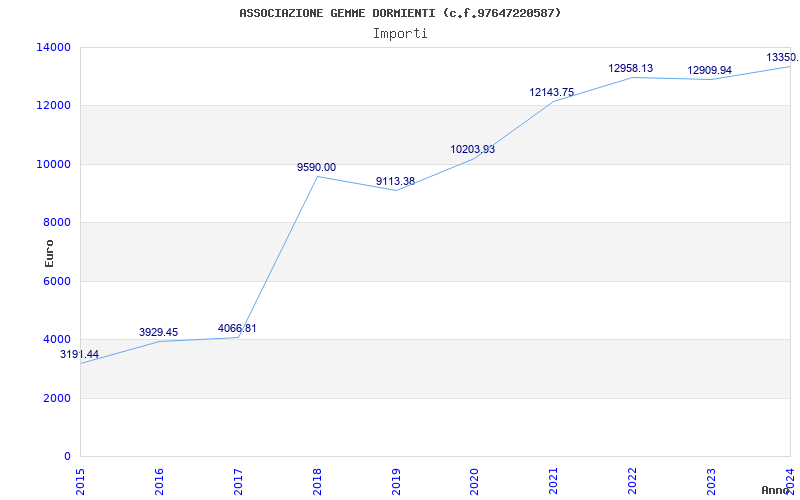Click the 2023 x-axis label
Viewport: 800px width, 500px height.
pyautogui.click(x=712, y=482)
